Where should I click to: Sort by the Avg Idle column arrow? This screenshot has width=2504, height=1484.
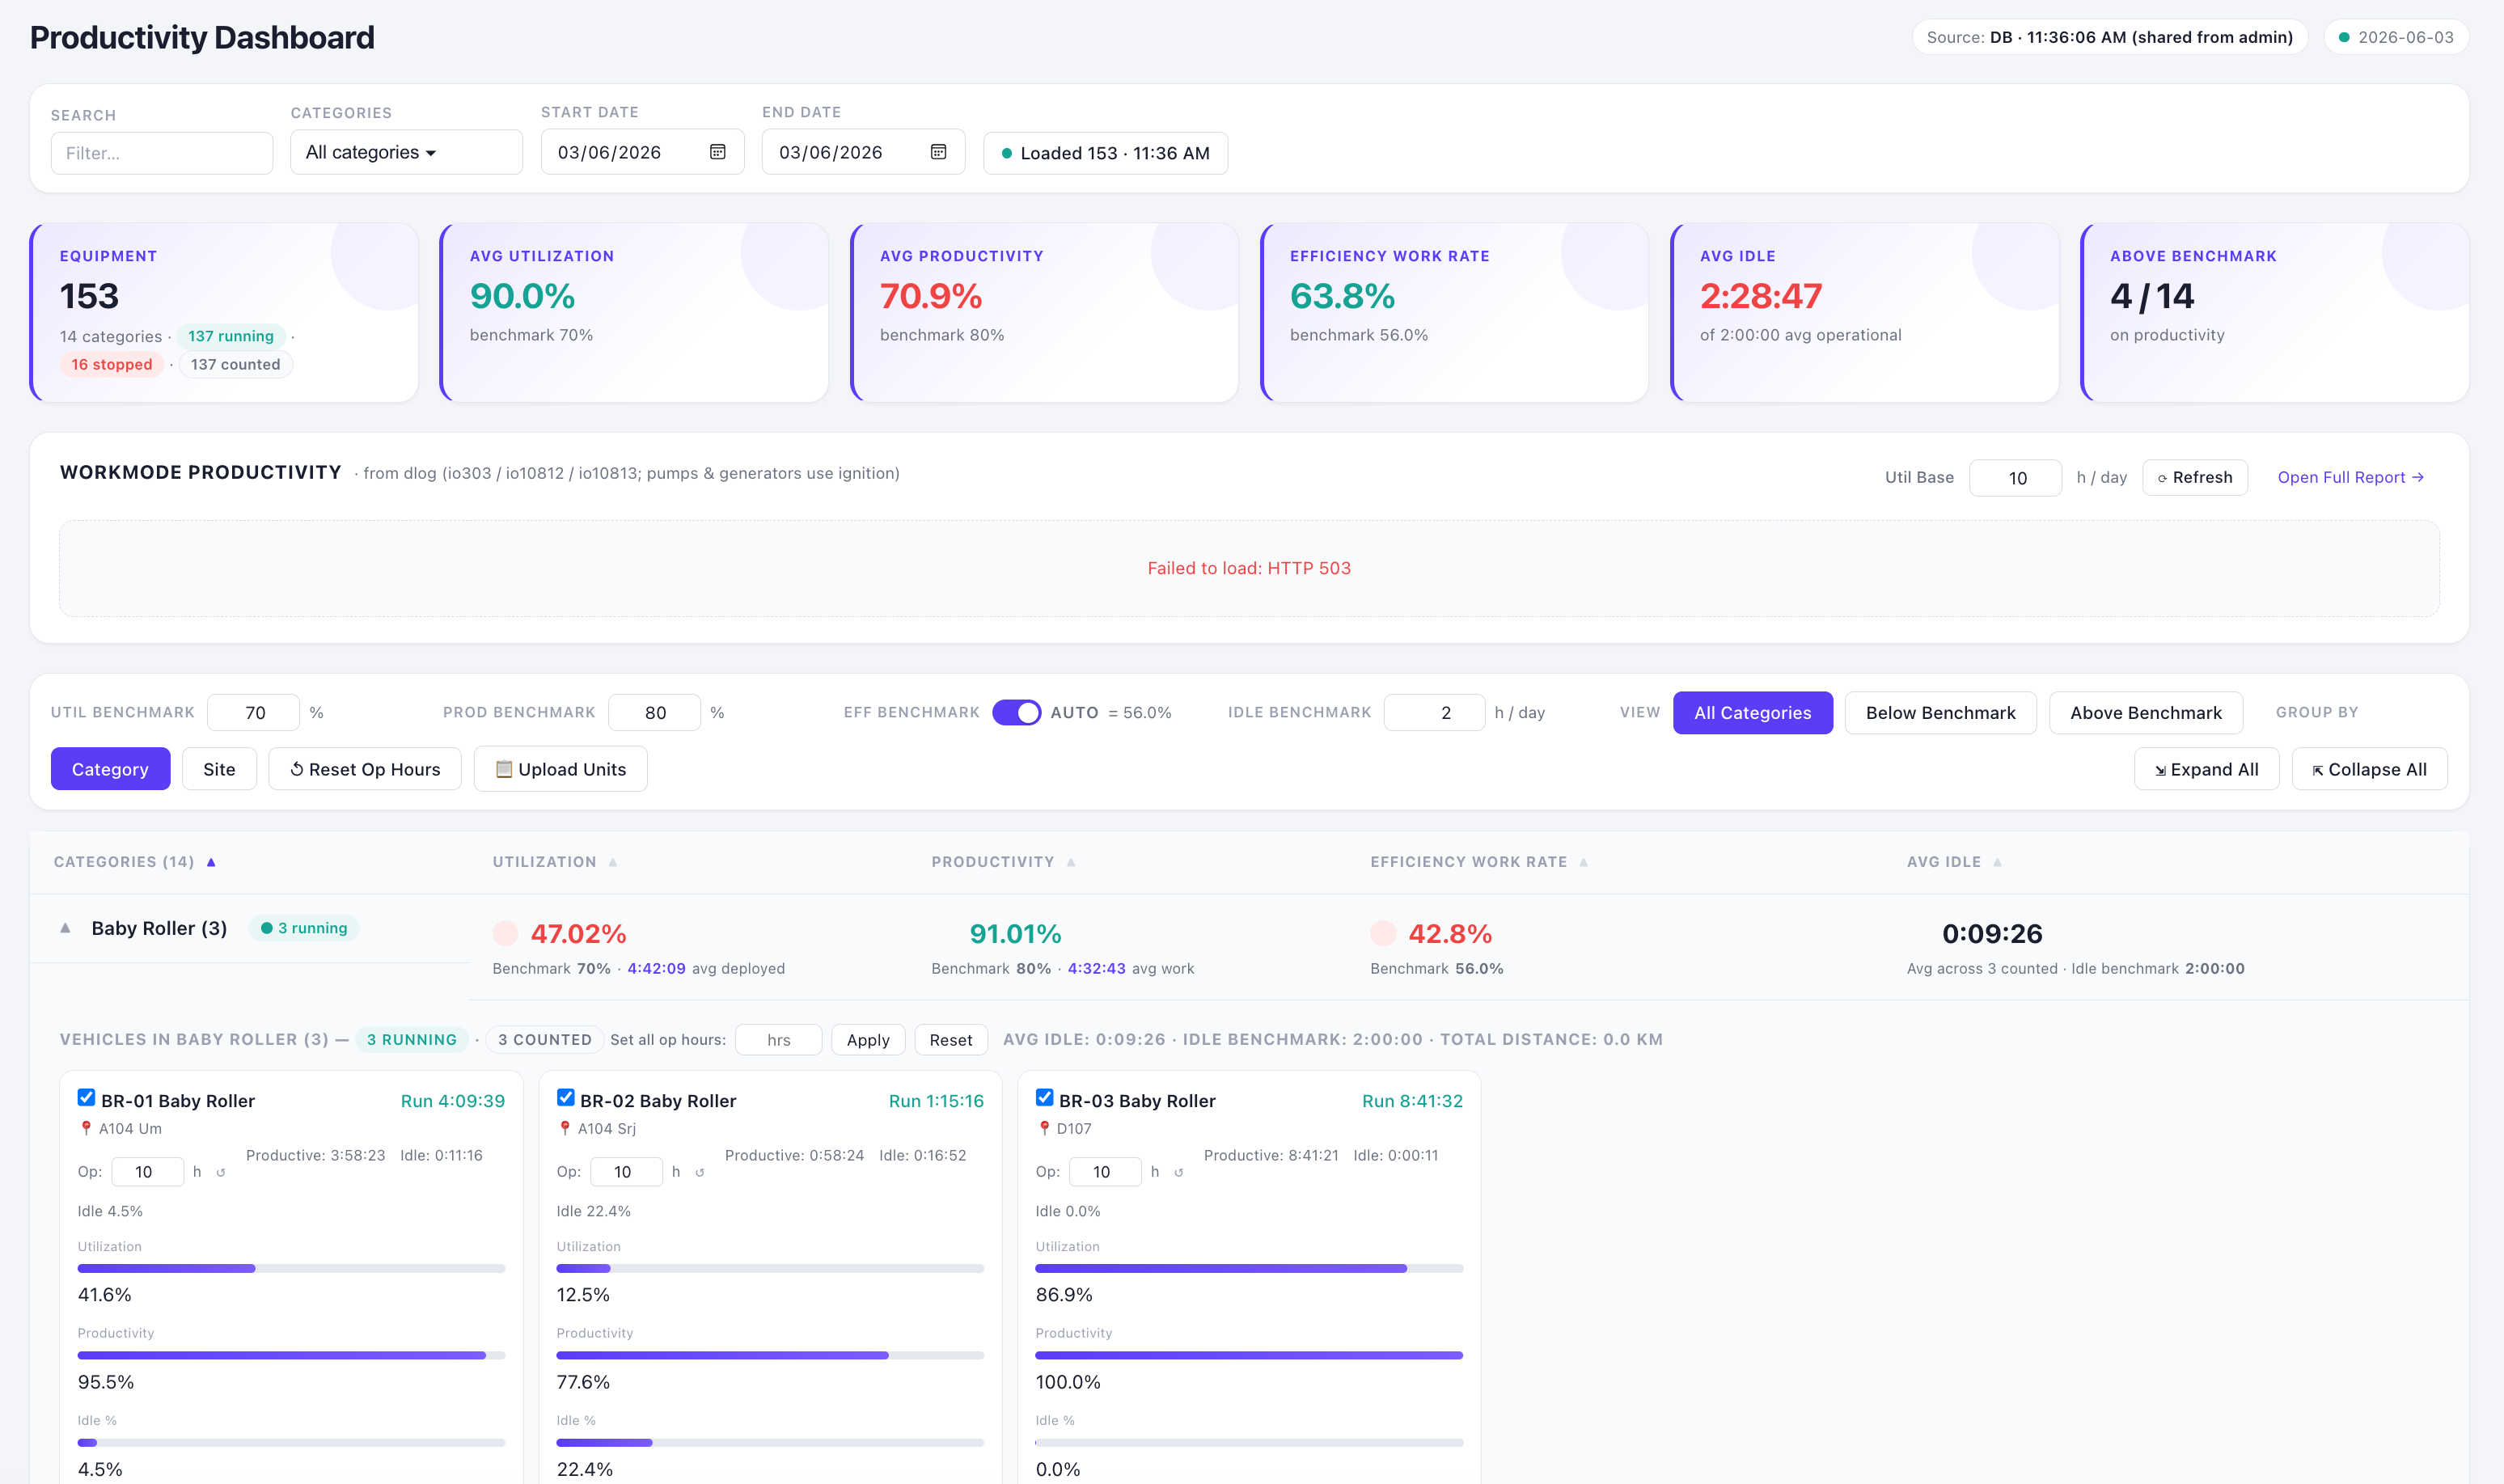[x=1997, y=862]
